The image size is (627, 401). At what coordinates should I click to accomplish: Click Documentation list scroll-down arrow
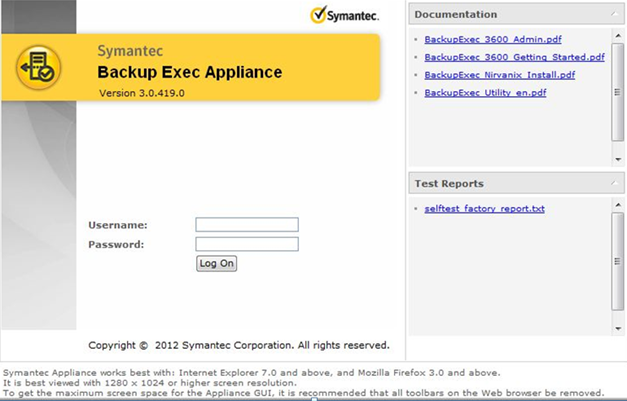pyautogui.click(x=618, y=160)
